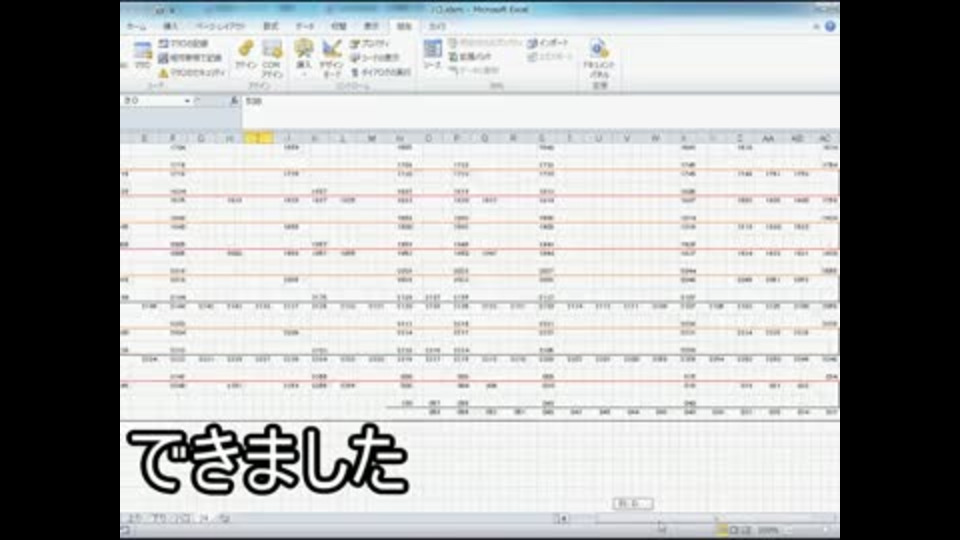
Task: Toggle Use Relative References (相対参照で記録)
Action: (x=190, y=58)
